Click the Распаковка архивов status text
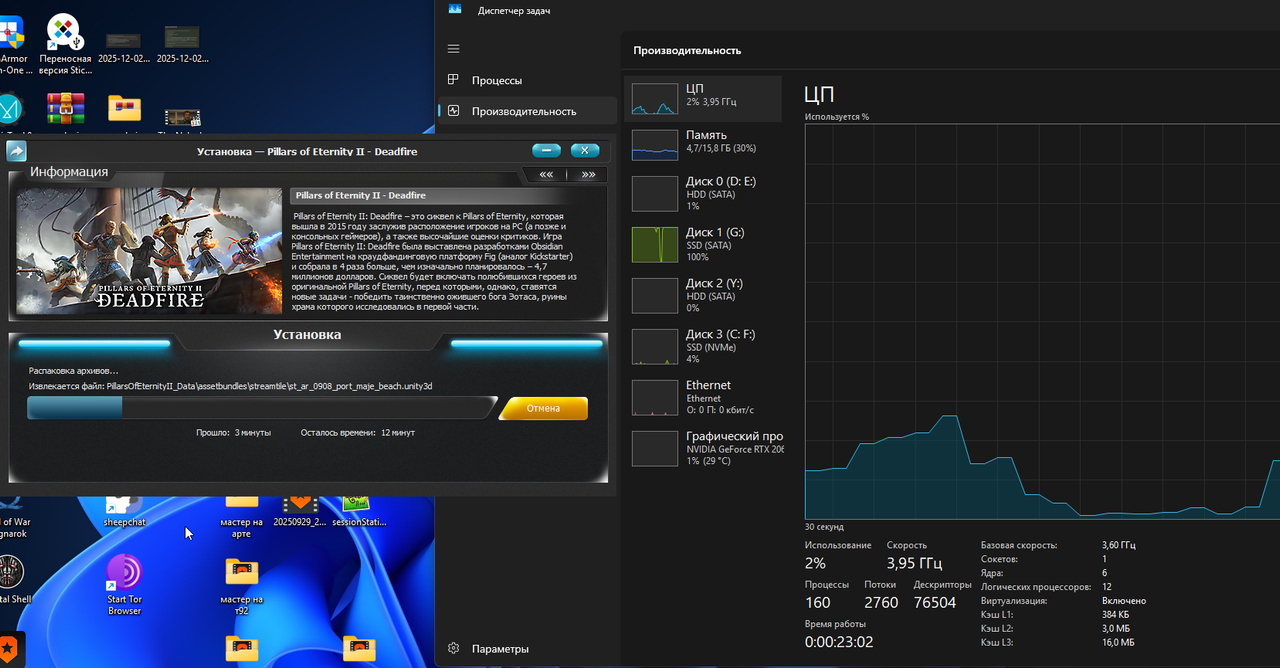Viewport: 1280px width, 668px height. (x=73, y=370)
